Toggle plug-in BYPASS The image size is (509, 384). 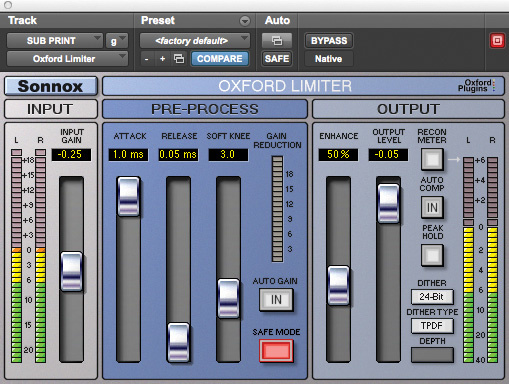tap(329, 41)
